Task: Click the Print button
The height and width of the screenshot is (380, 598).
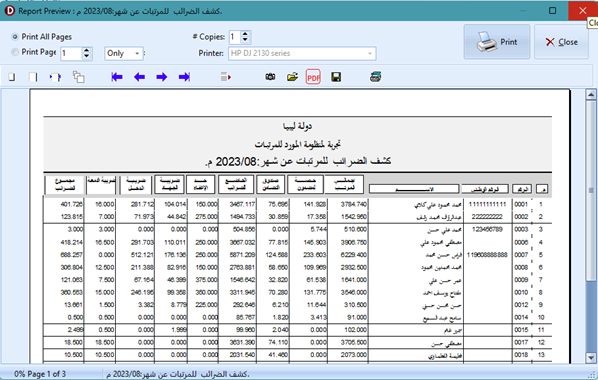Action: coord(497,42)
